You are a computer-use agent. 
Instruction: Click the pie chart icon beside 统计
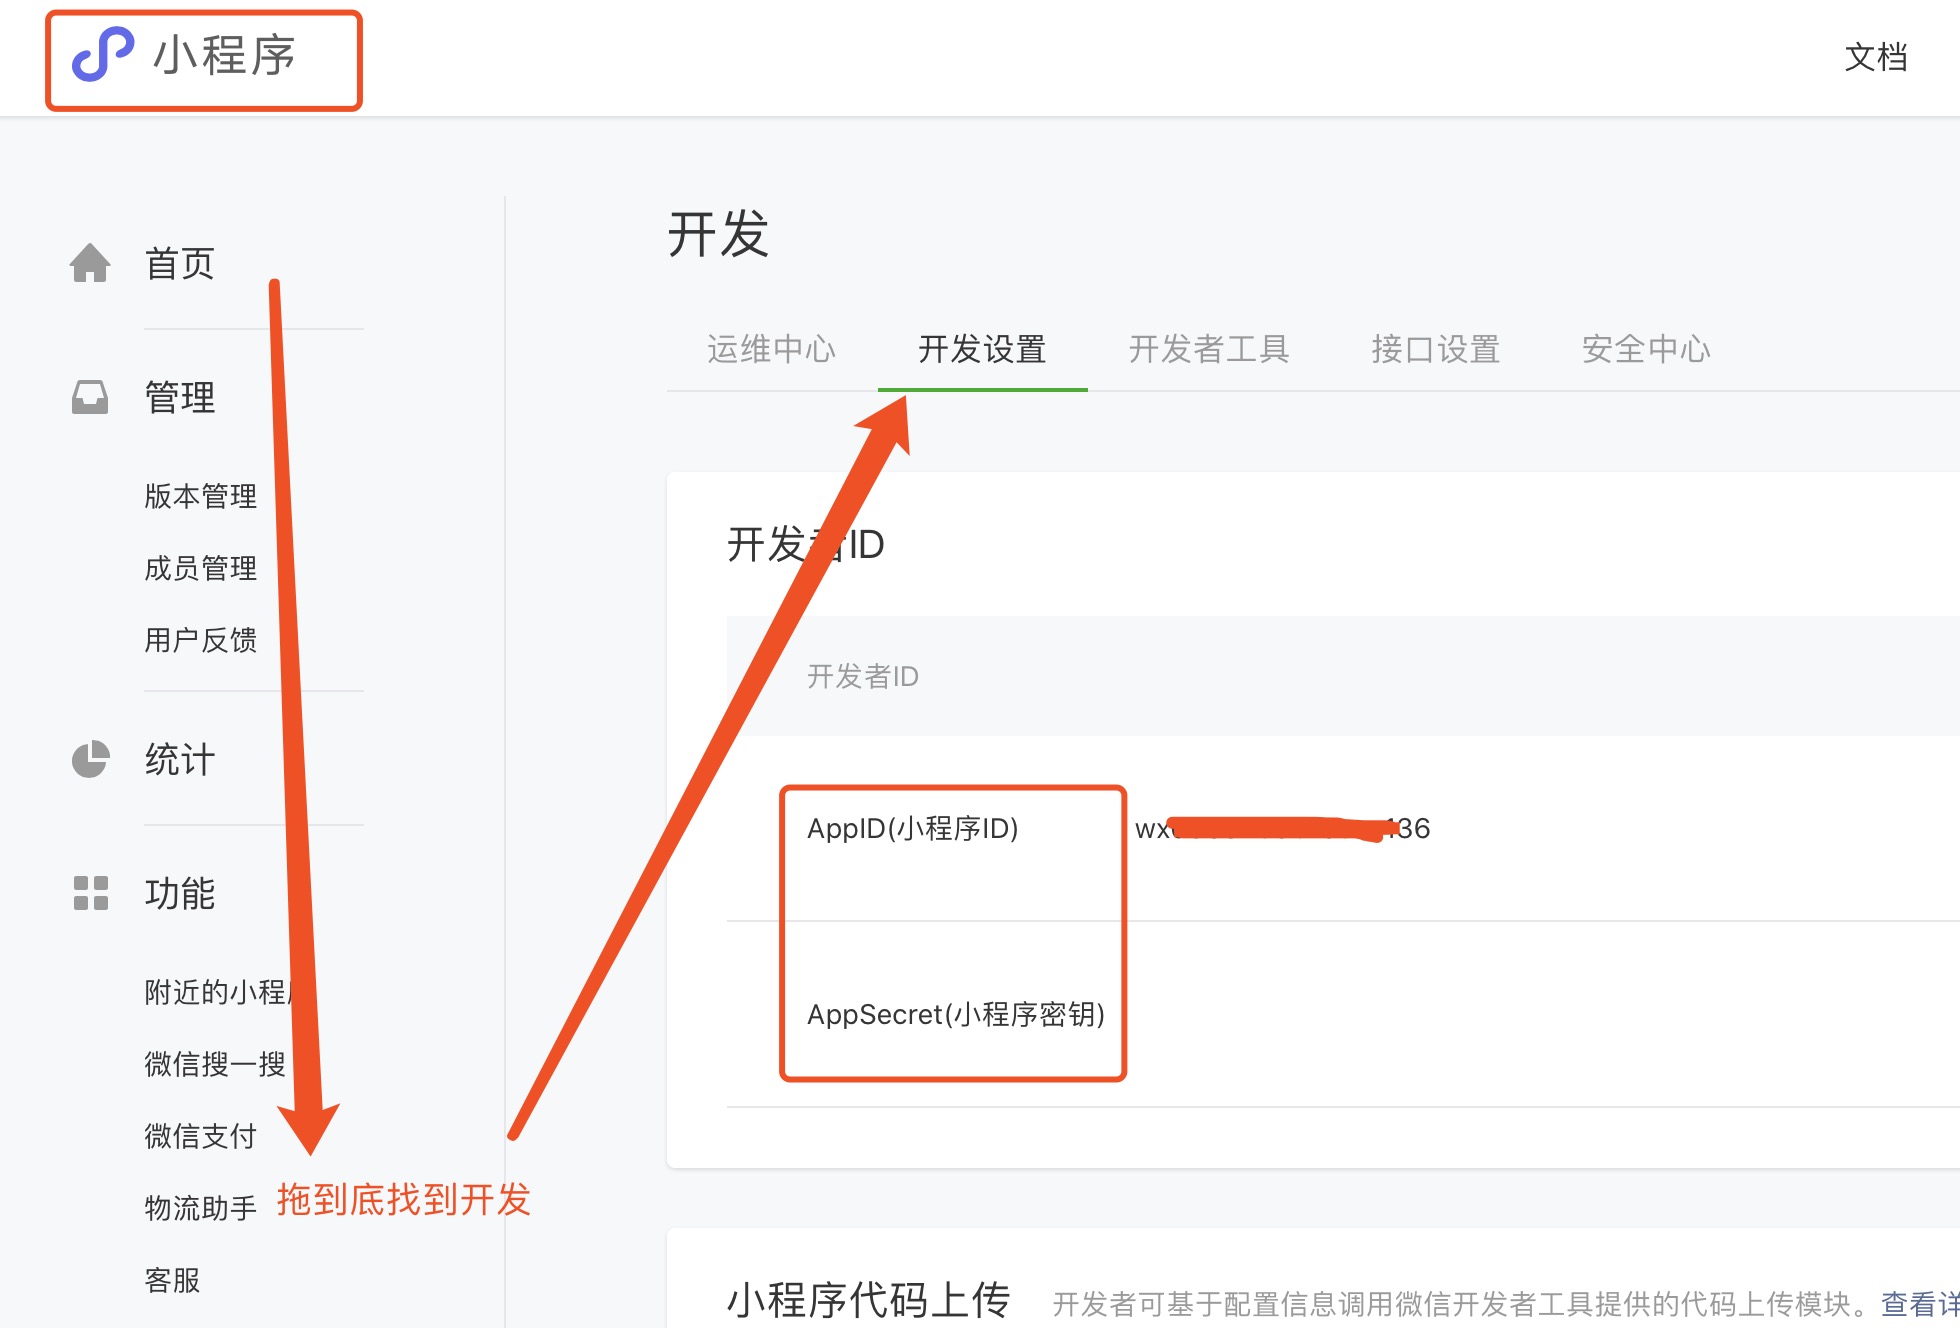[90, 759]
